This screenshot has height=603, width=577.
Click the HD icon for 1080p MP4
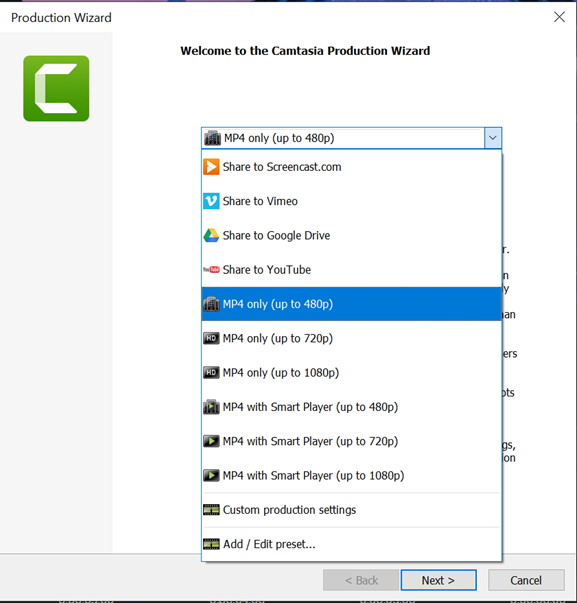211,372
